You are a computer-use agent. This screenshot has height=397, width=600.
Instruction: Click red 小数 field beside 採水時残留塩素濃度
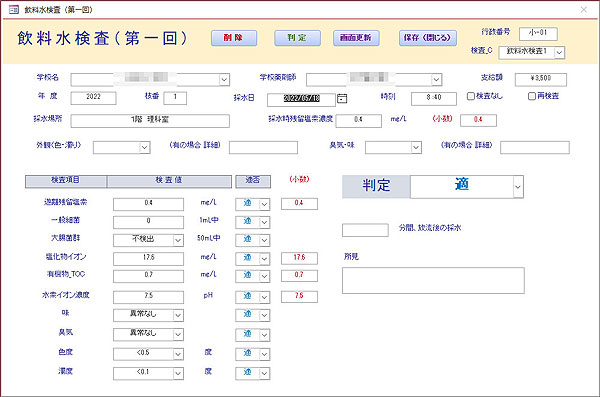(478, 120)
